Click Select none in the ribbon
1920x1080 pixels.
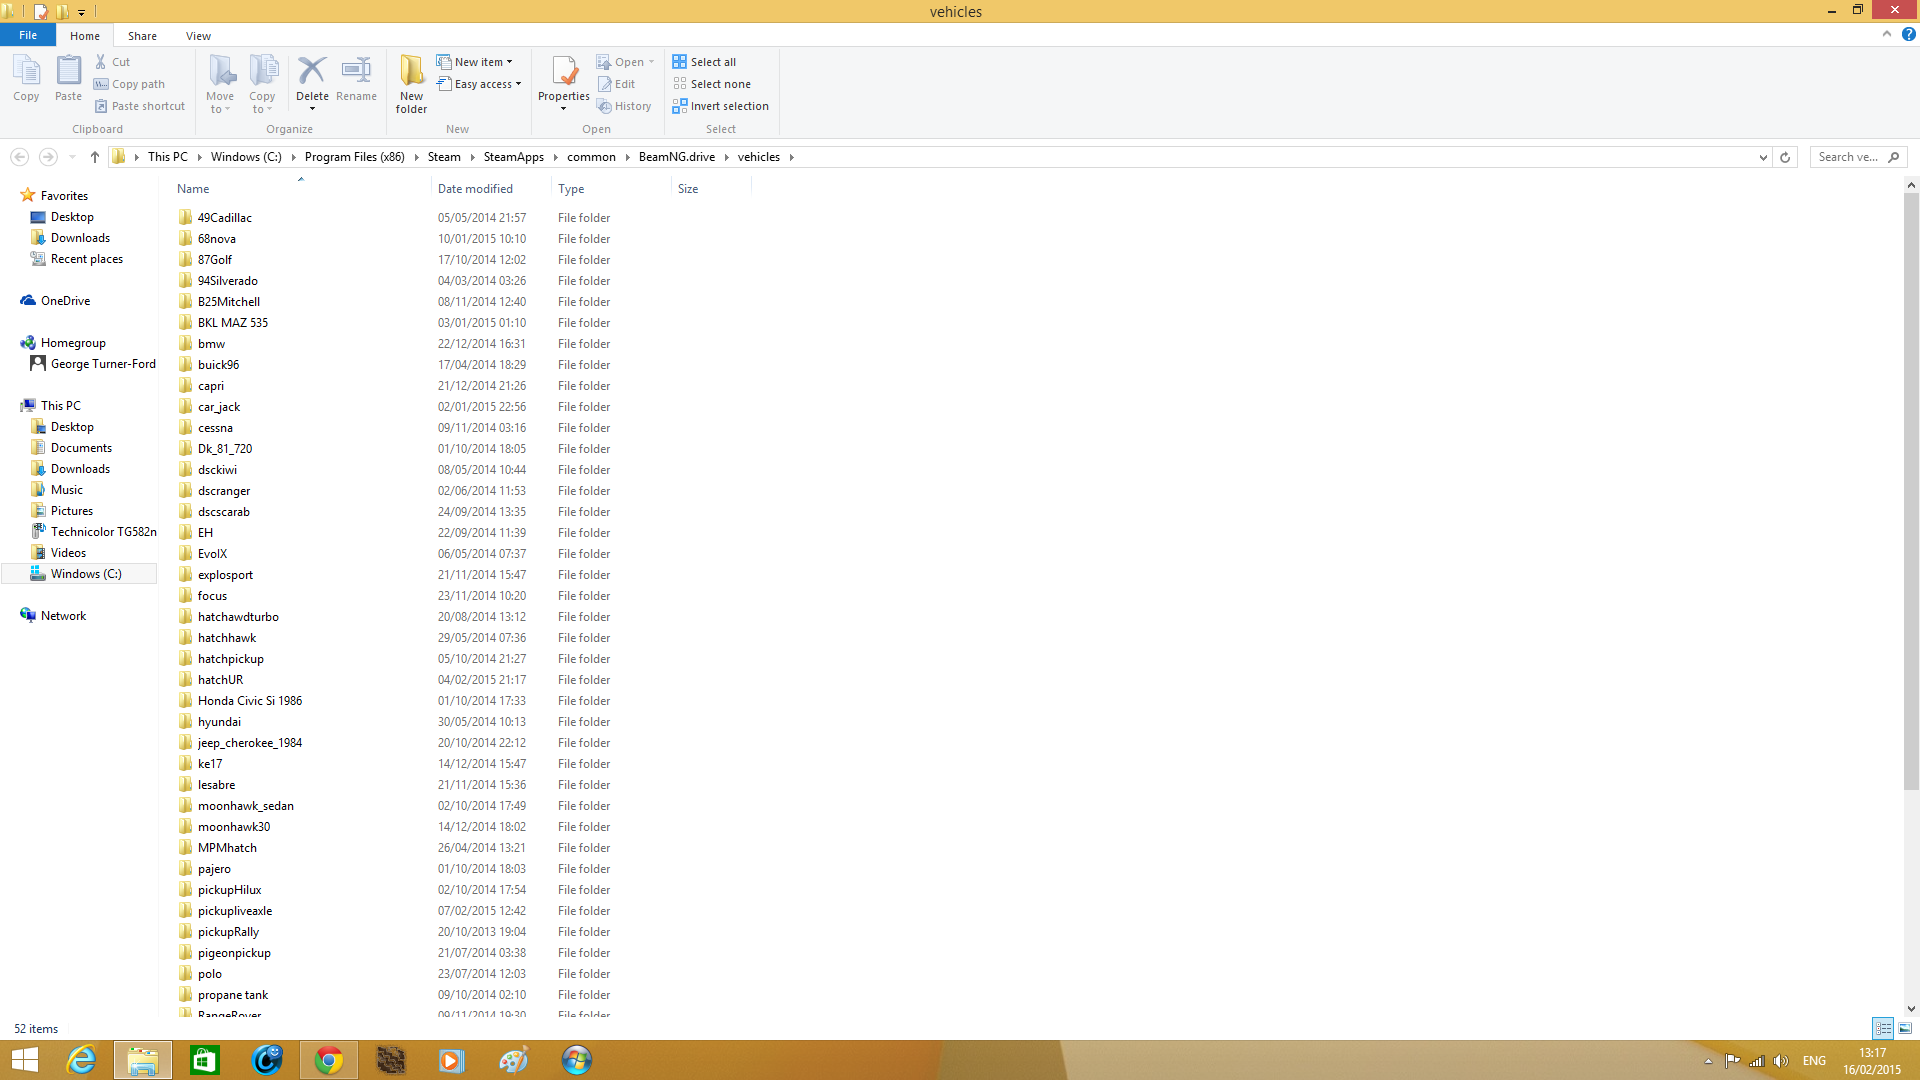711,84
